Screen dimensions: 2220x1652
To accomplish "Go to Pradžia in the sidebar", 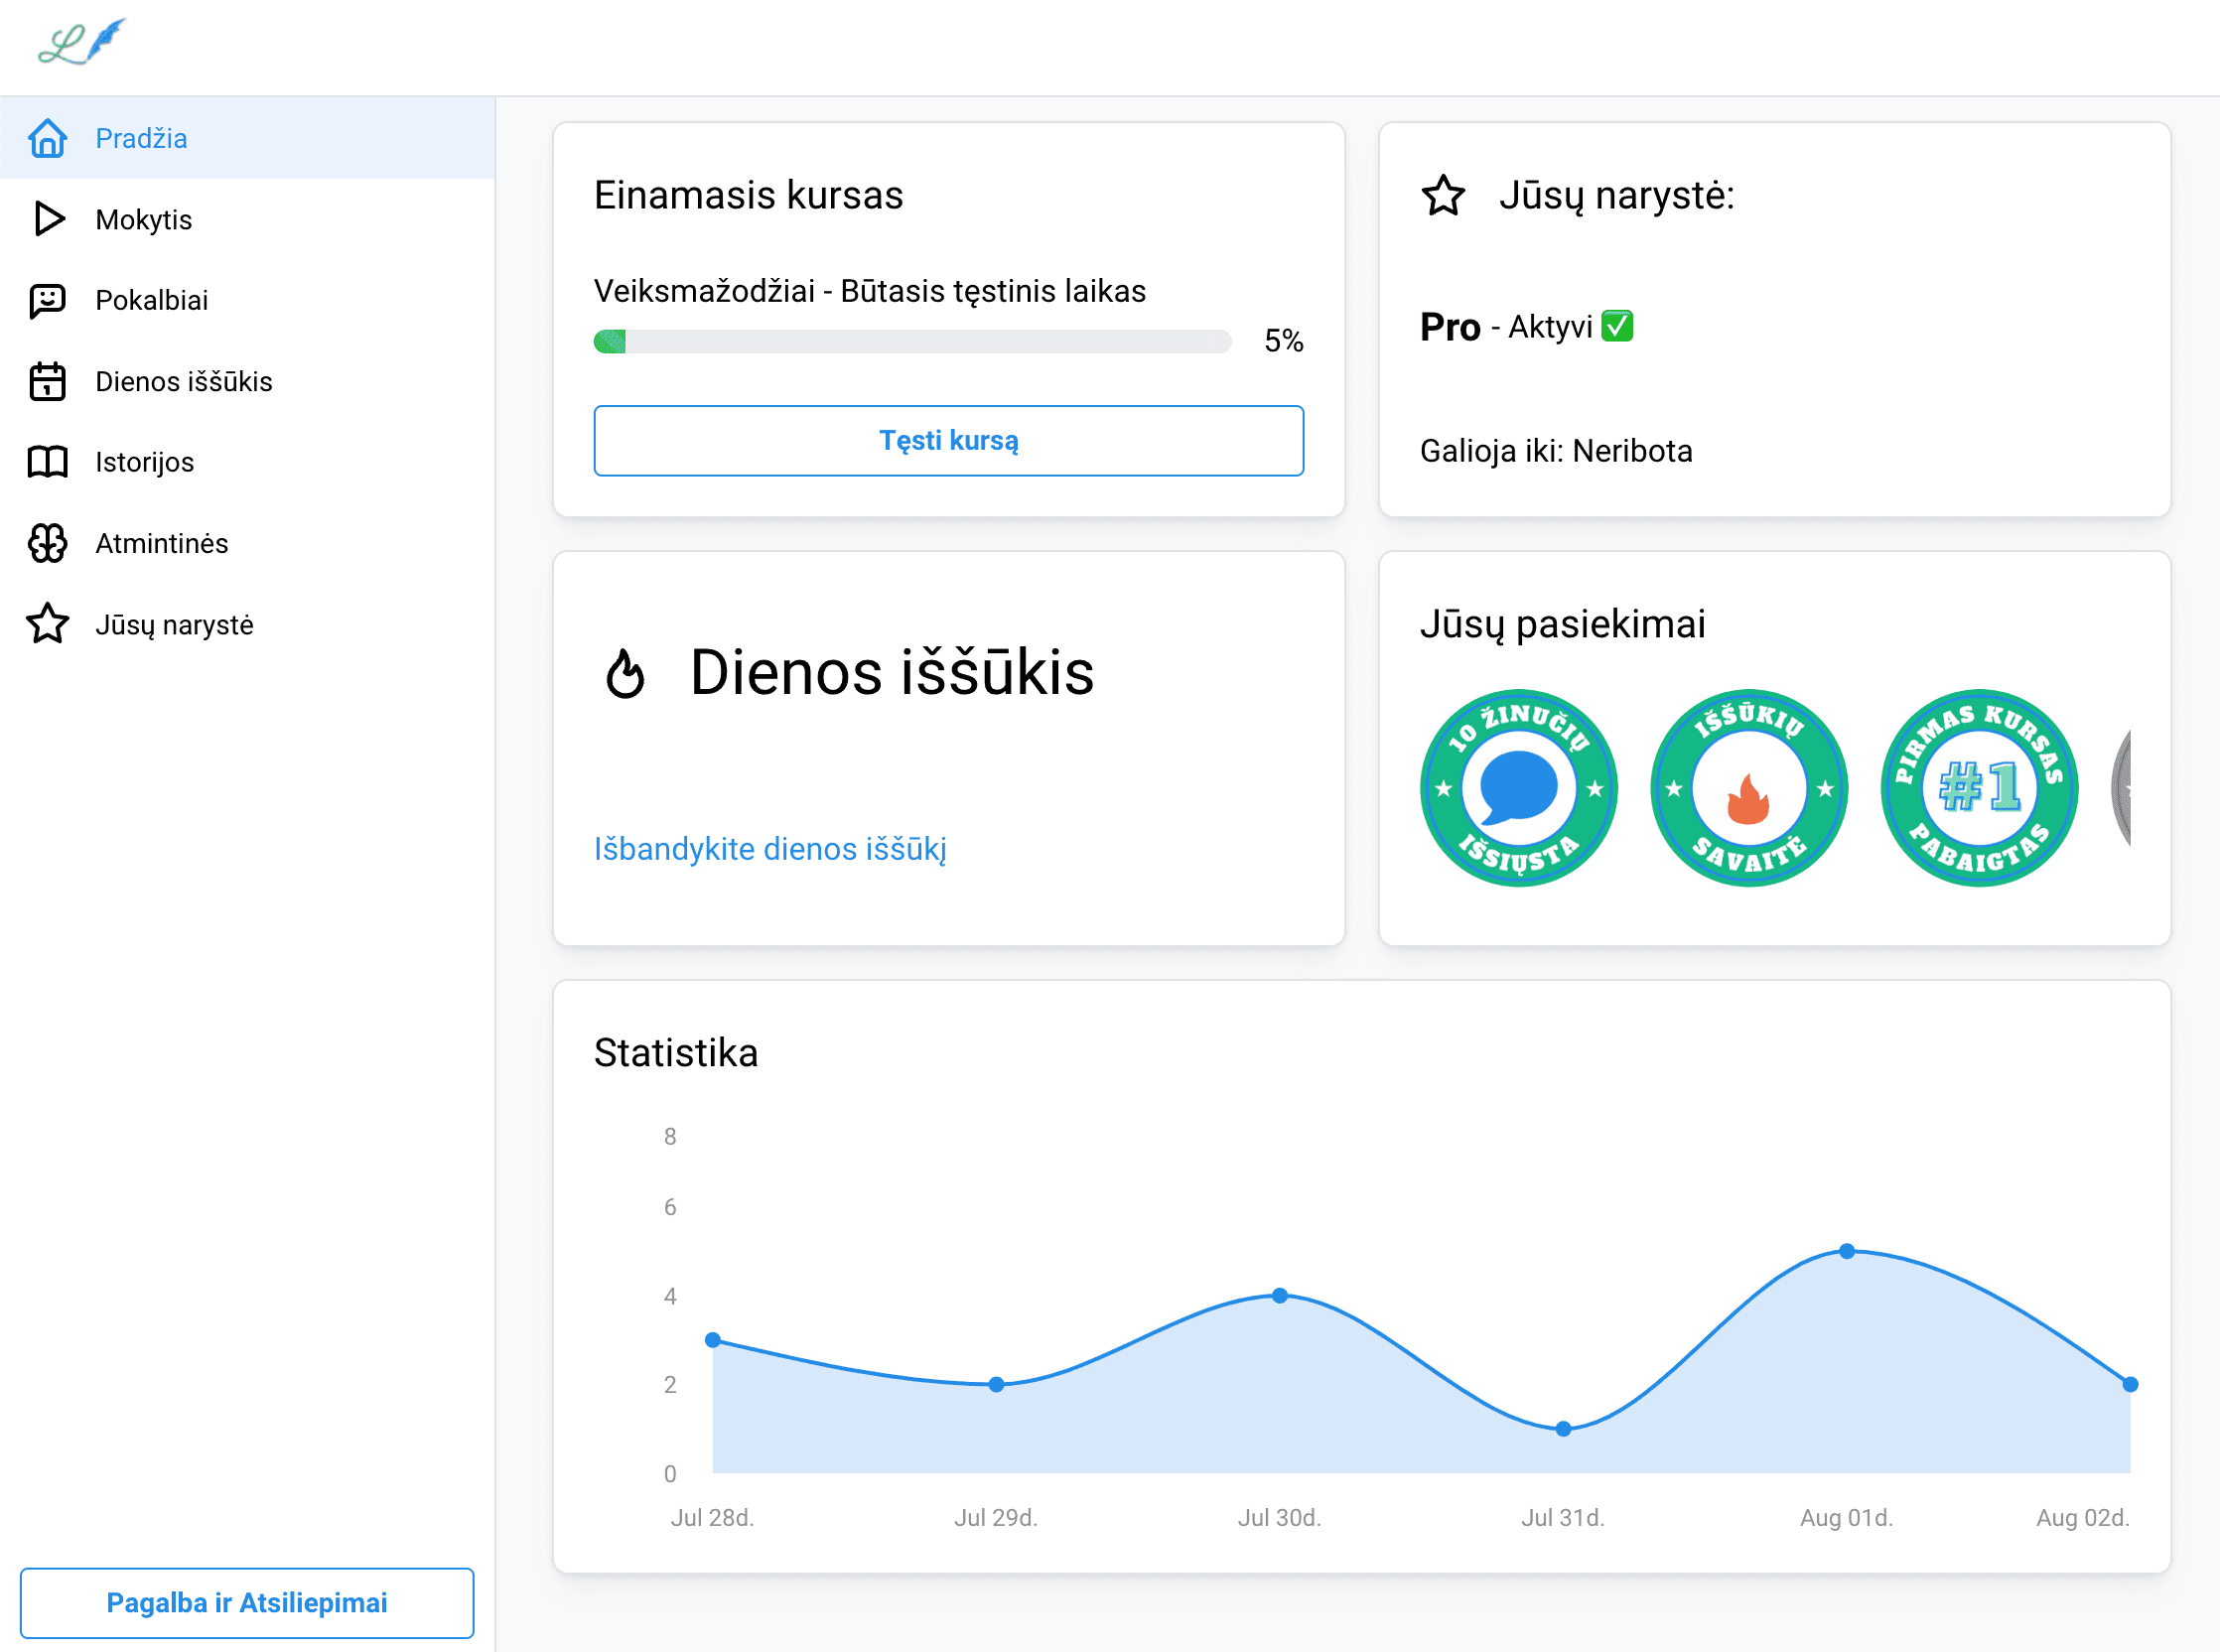I will click(247, 138).
